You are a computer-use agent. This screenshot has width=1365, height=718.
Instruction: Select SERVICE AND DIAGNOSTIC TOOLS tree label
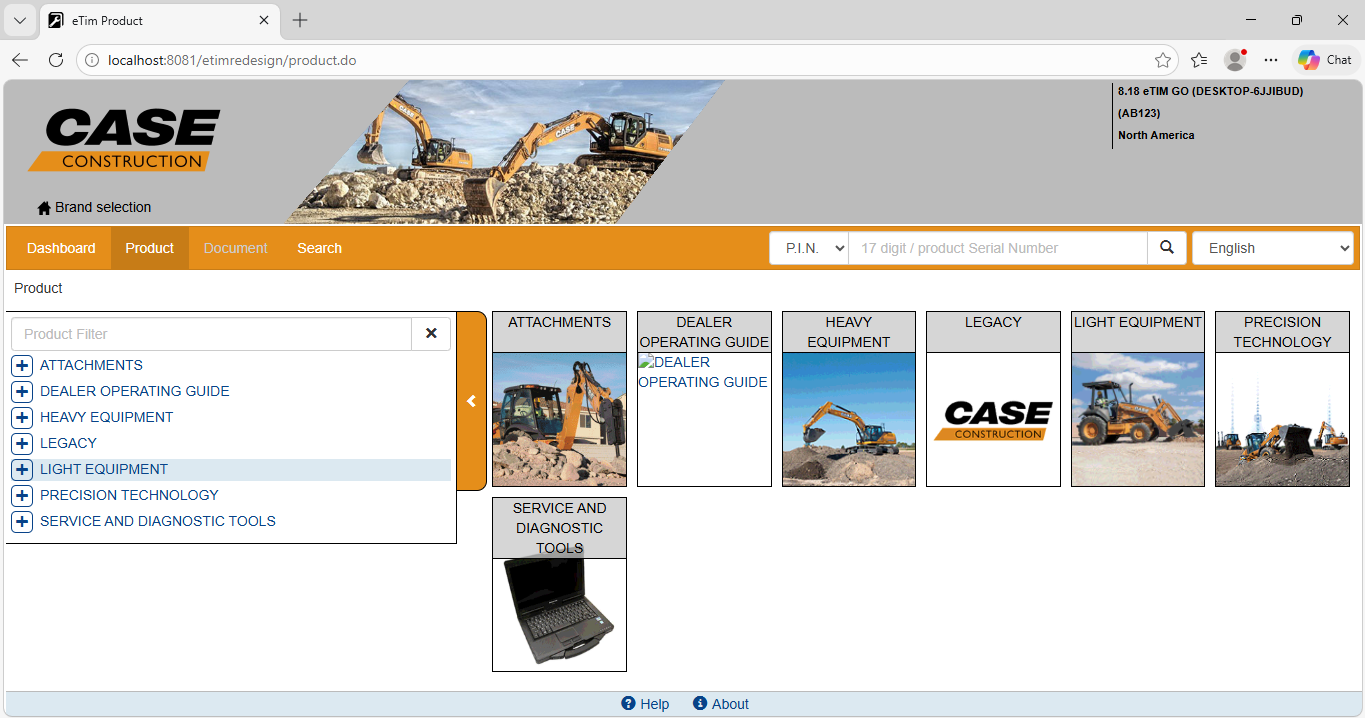[x=158, y=522]
